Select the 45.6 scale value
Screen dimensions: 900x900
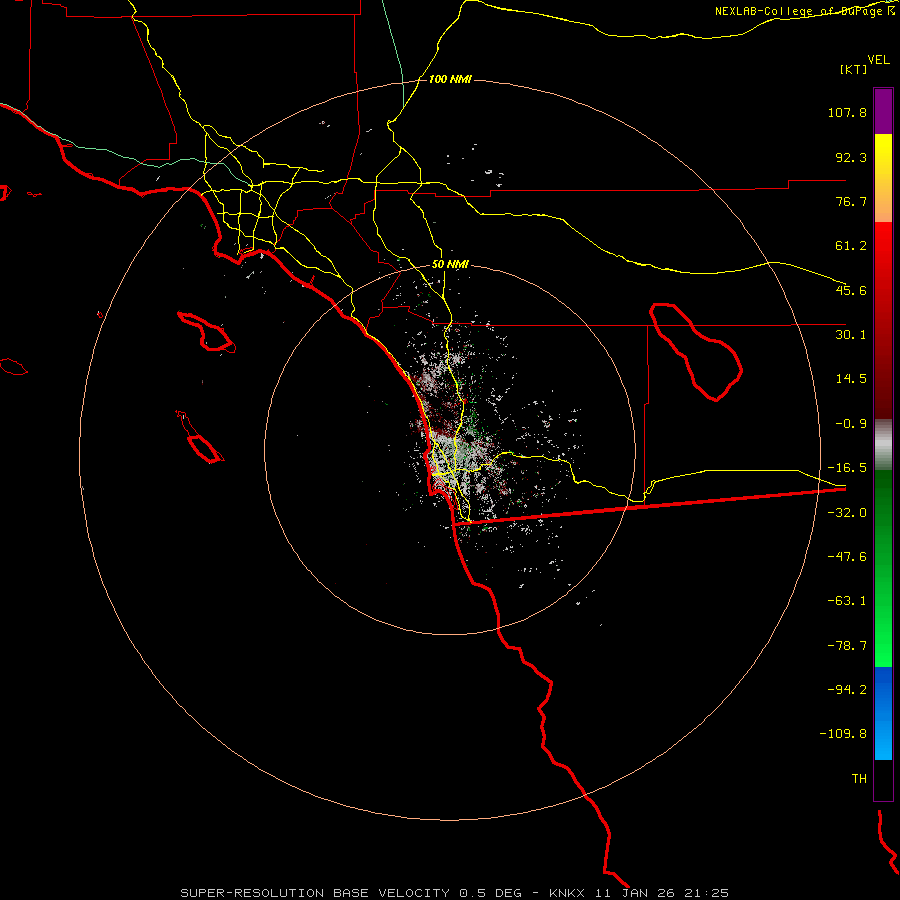[x=851, y=290]
